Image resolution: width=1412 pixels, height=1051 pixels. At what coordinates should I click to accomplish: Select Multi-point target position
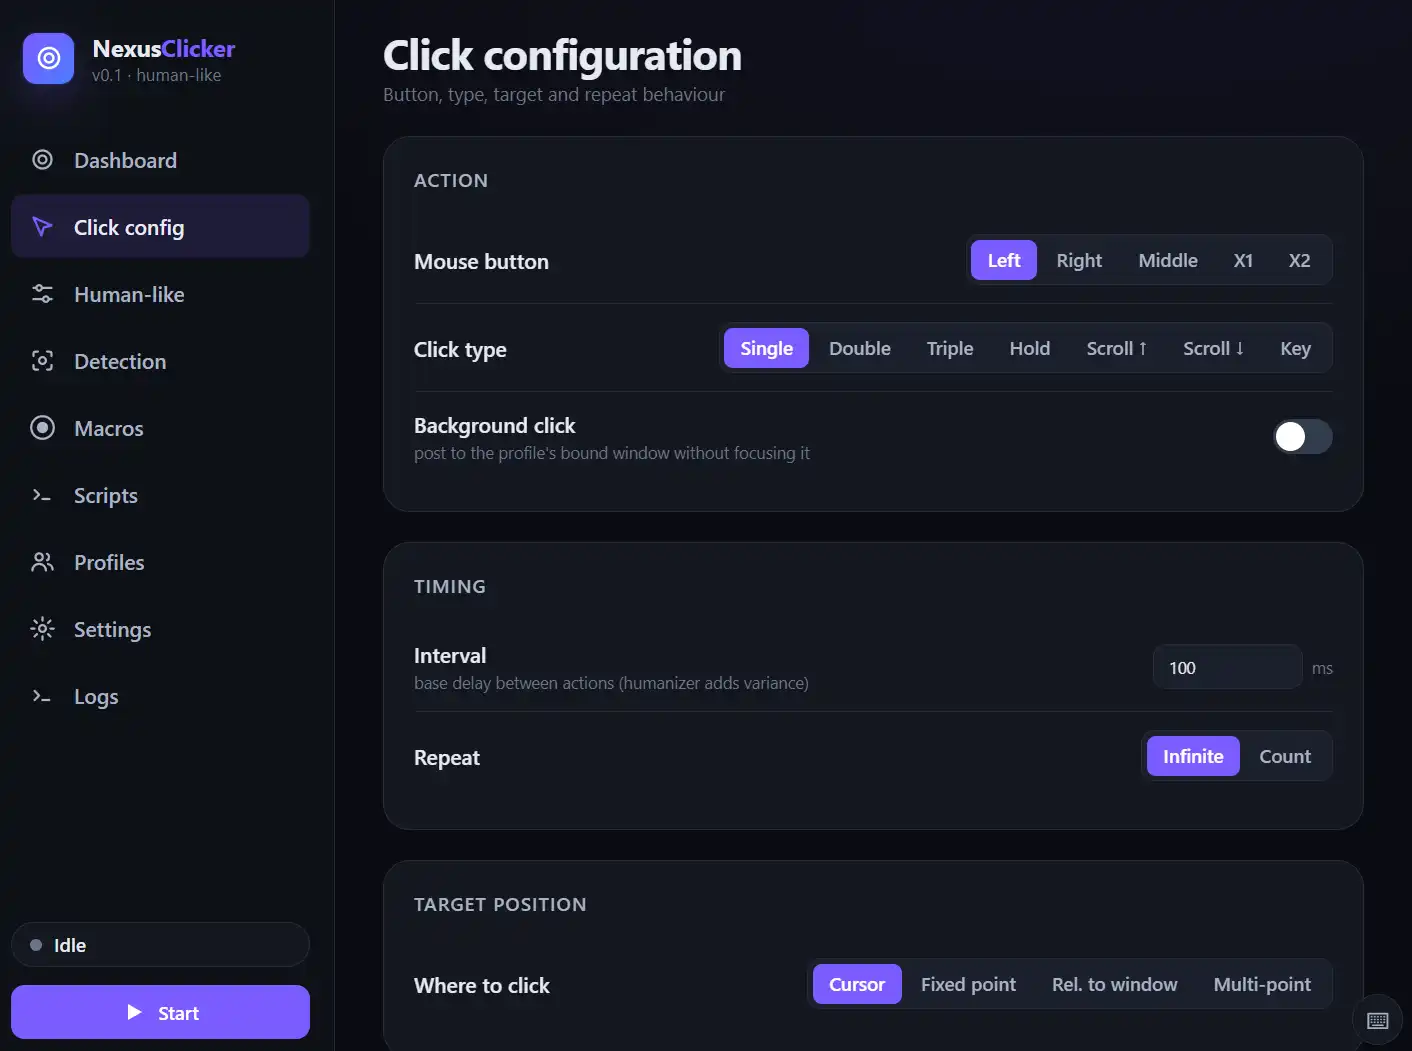1262,984
